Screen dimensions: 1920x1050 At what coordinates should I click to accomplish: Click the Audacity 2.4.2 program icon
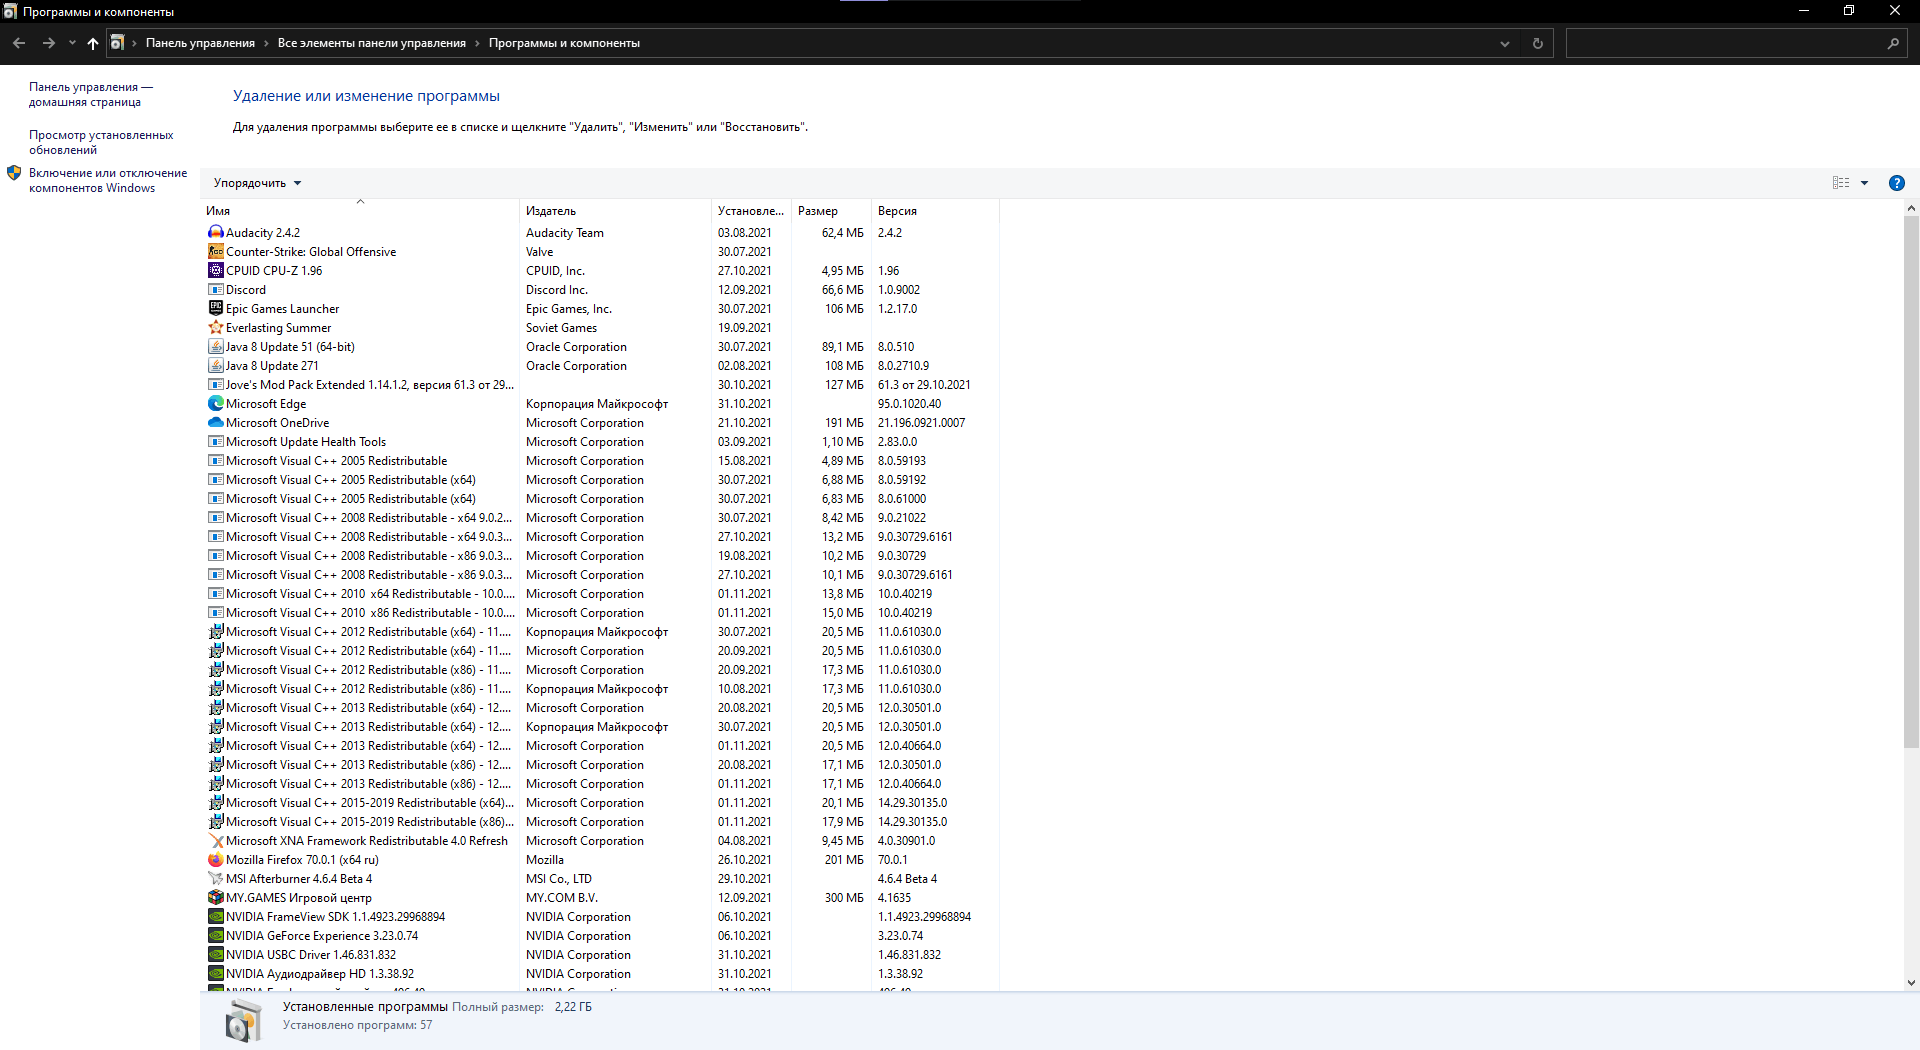pyautogui.click(x=215, y=233)
